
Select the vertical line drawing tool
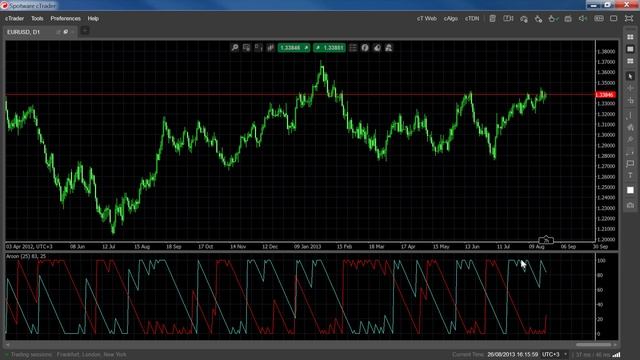click(x=630, y=116)
